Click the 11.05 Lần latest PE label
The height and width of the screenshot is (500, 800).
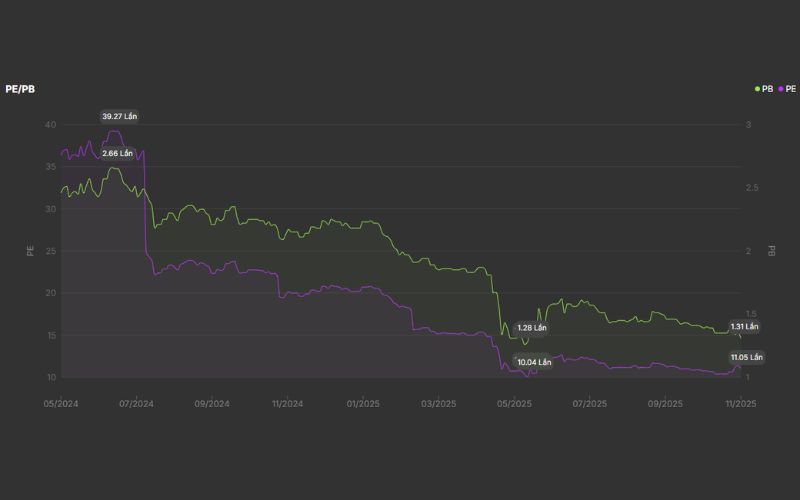(x=746, y=357)
